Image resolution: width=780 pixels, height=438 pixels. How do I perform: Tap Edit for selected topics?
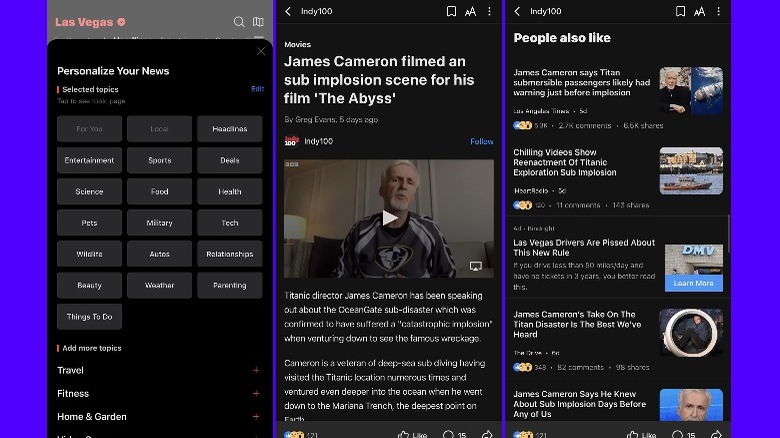[x=257, y=89]
